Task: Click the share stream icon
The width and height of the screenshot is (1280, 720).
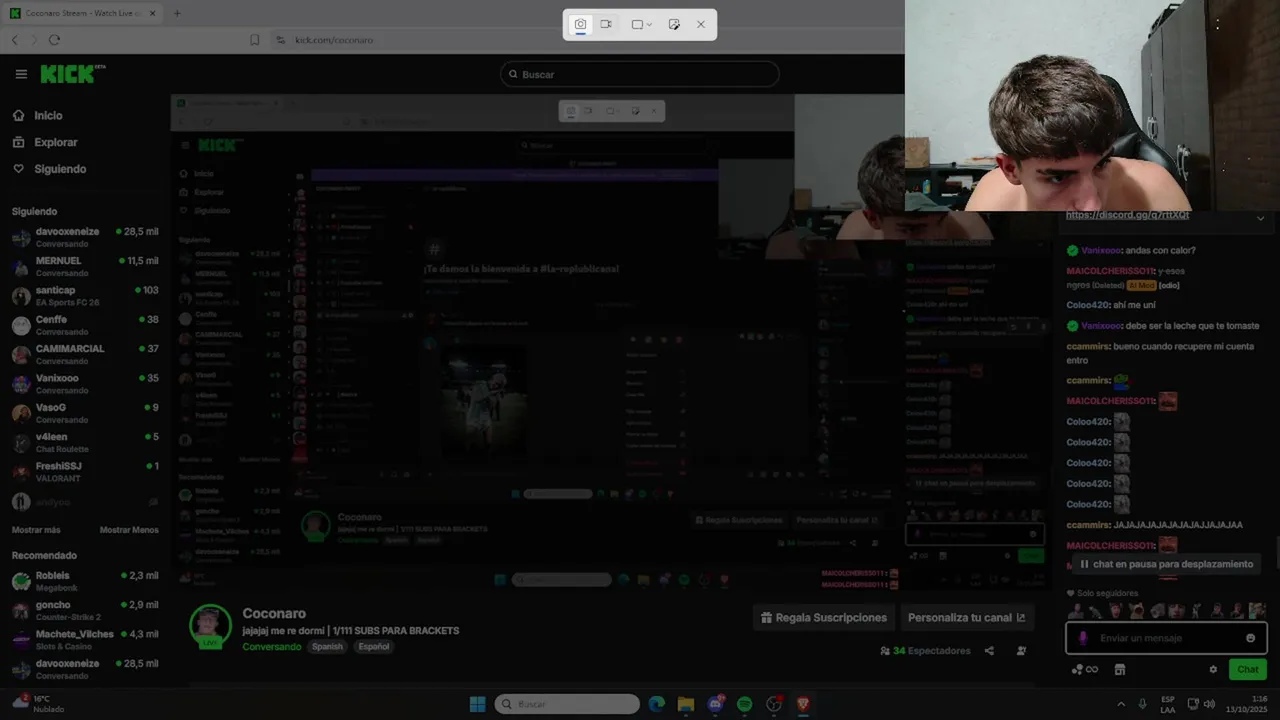Action: [x=989, y=651]
